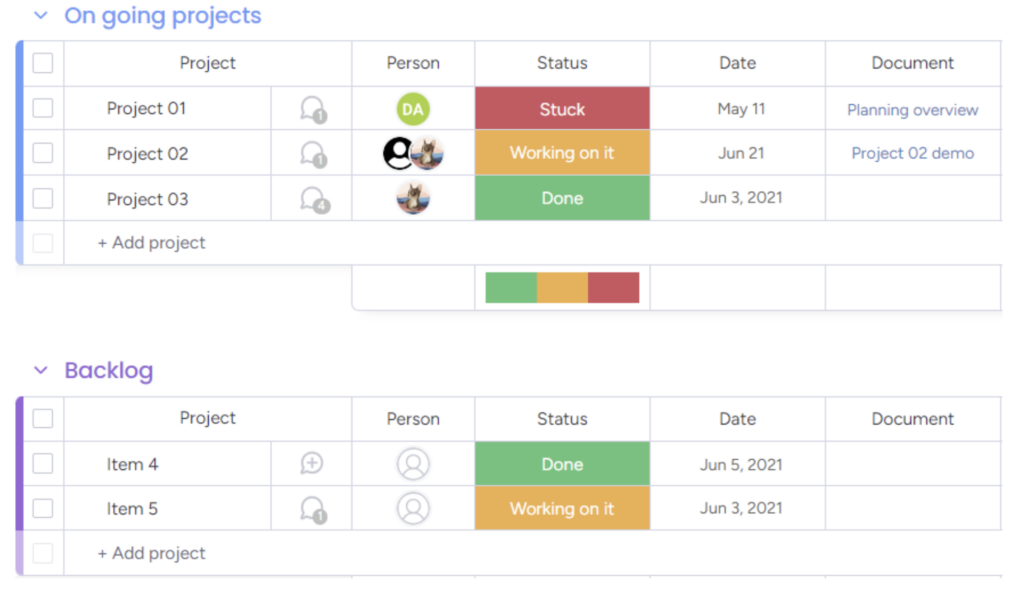Click Add project under Backlog

click(152, 553)
